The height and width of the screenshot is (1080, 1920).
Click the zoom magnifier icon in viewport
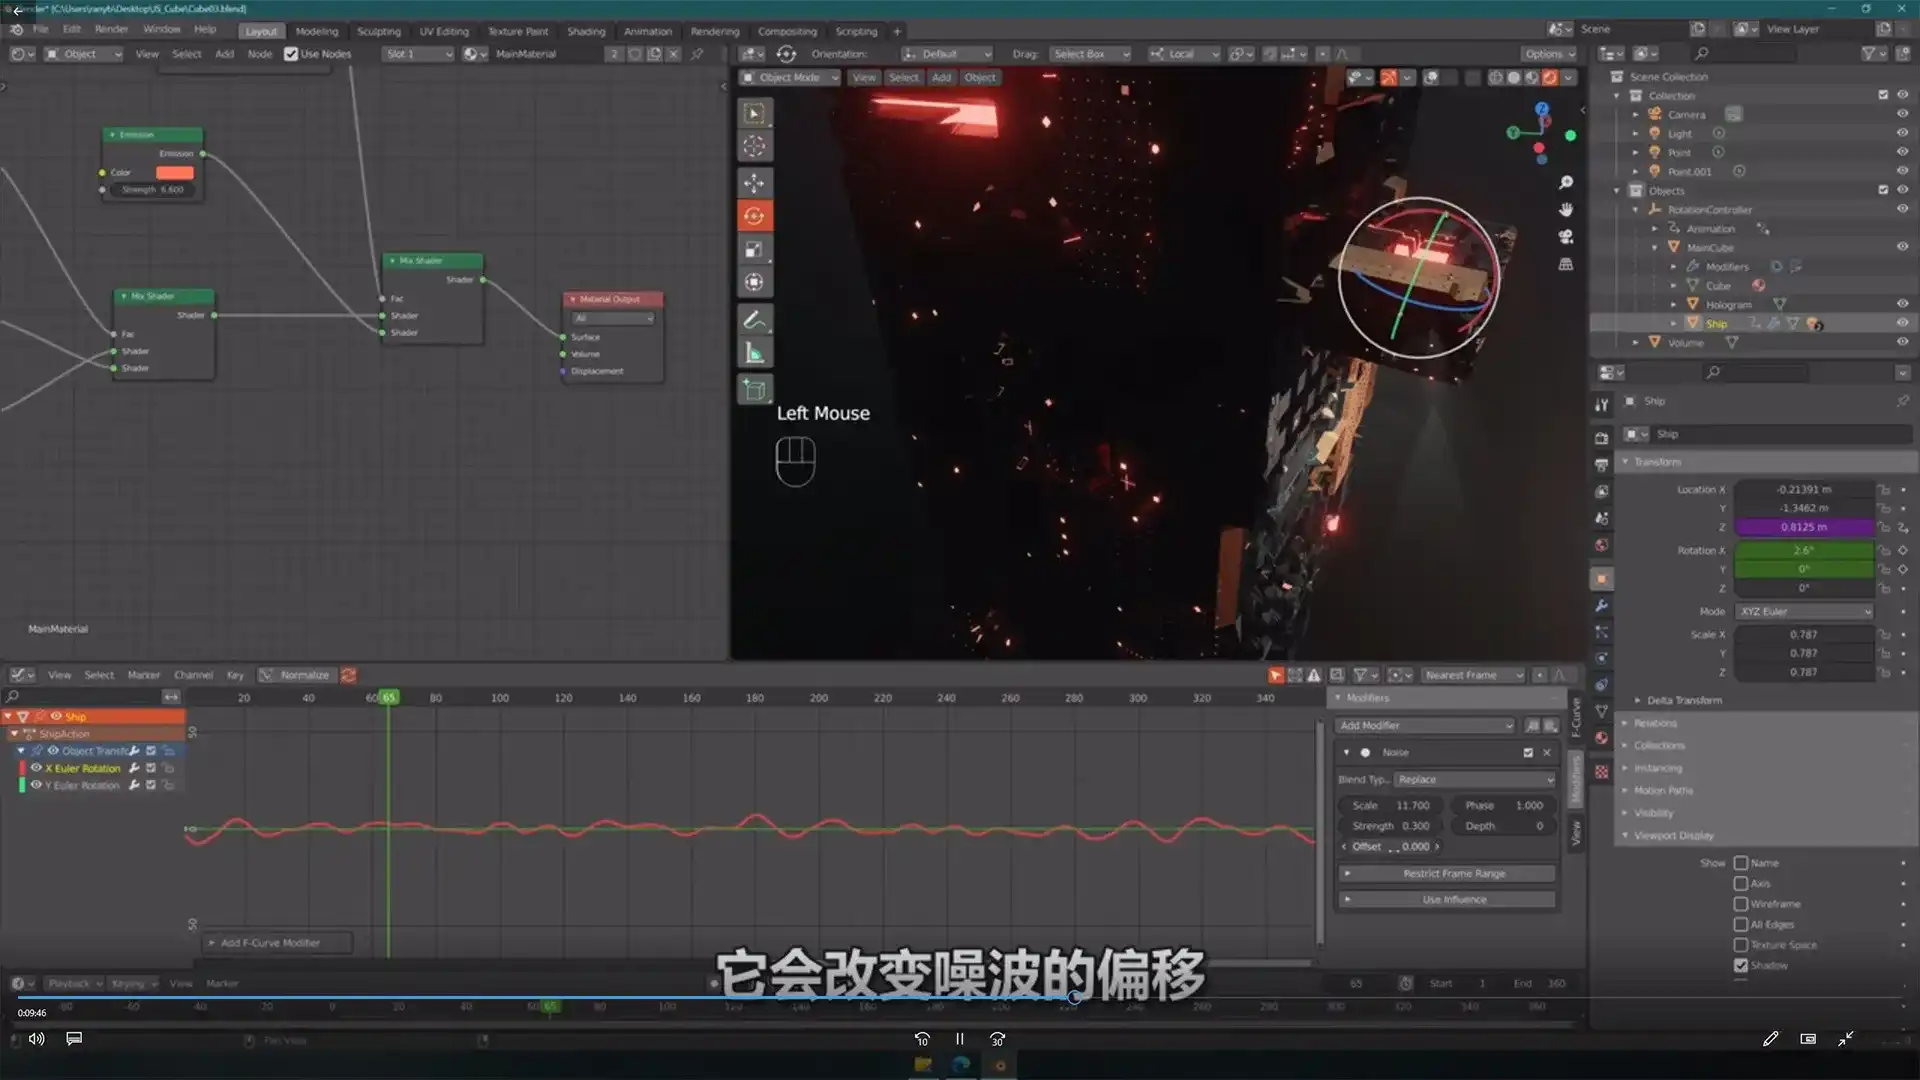click(x=1566, y=183)
